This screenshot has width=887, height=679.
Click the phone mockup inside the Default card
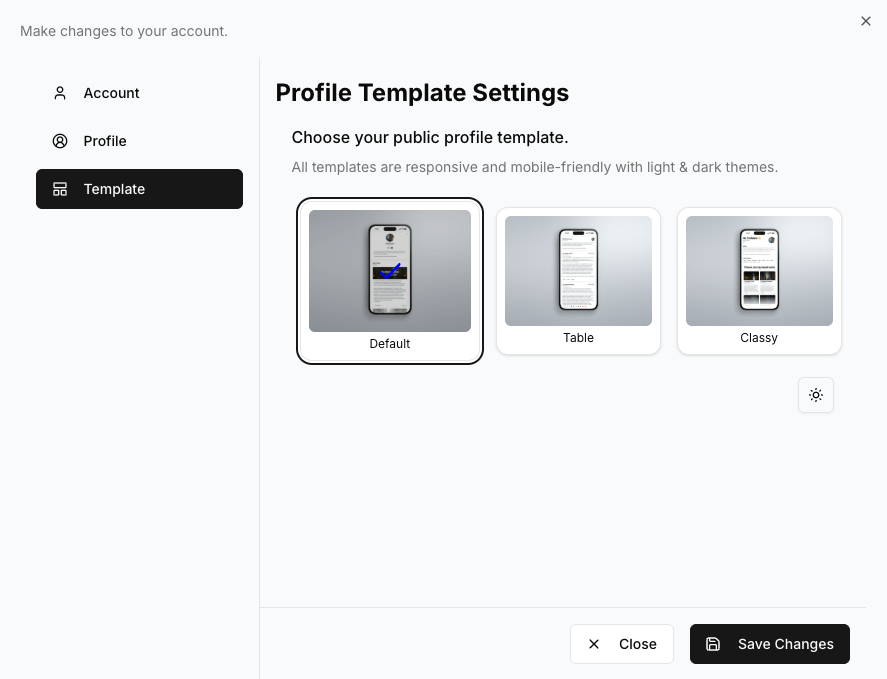[x=389, y=270]
